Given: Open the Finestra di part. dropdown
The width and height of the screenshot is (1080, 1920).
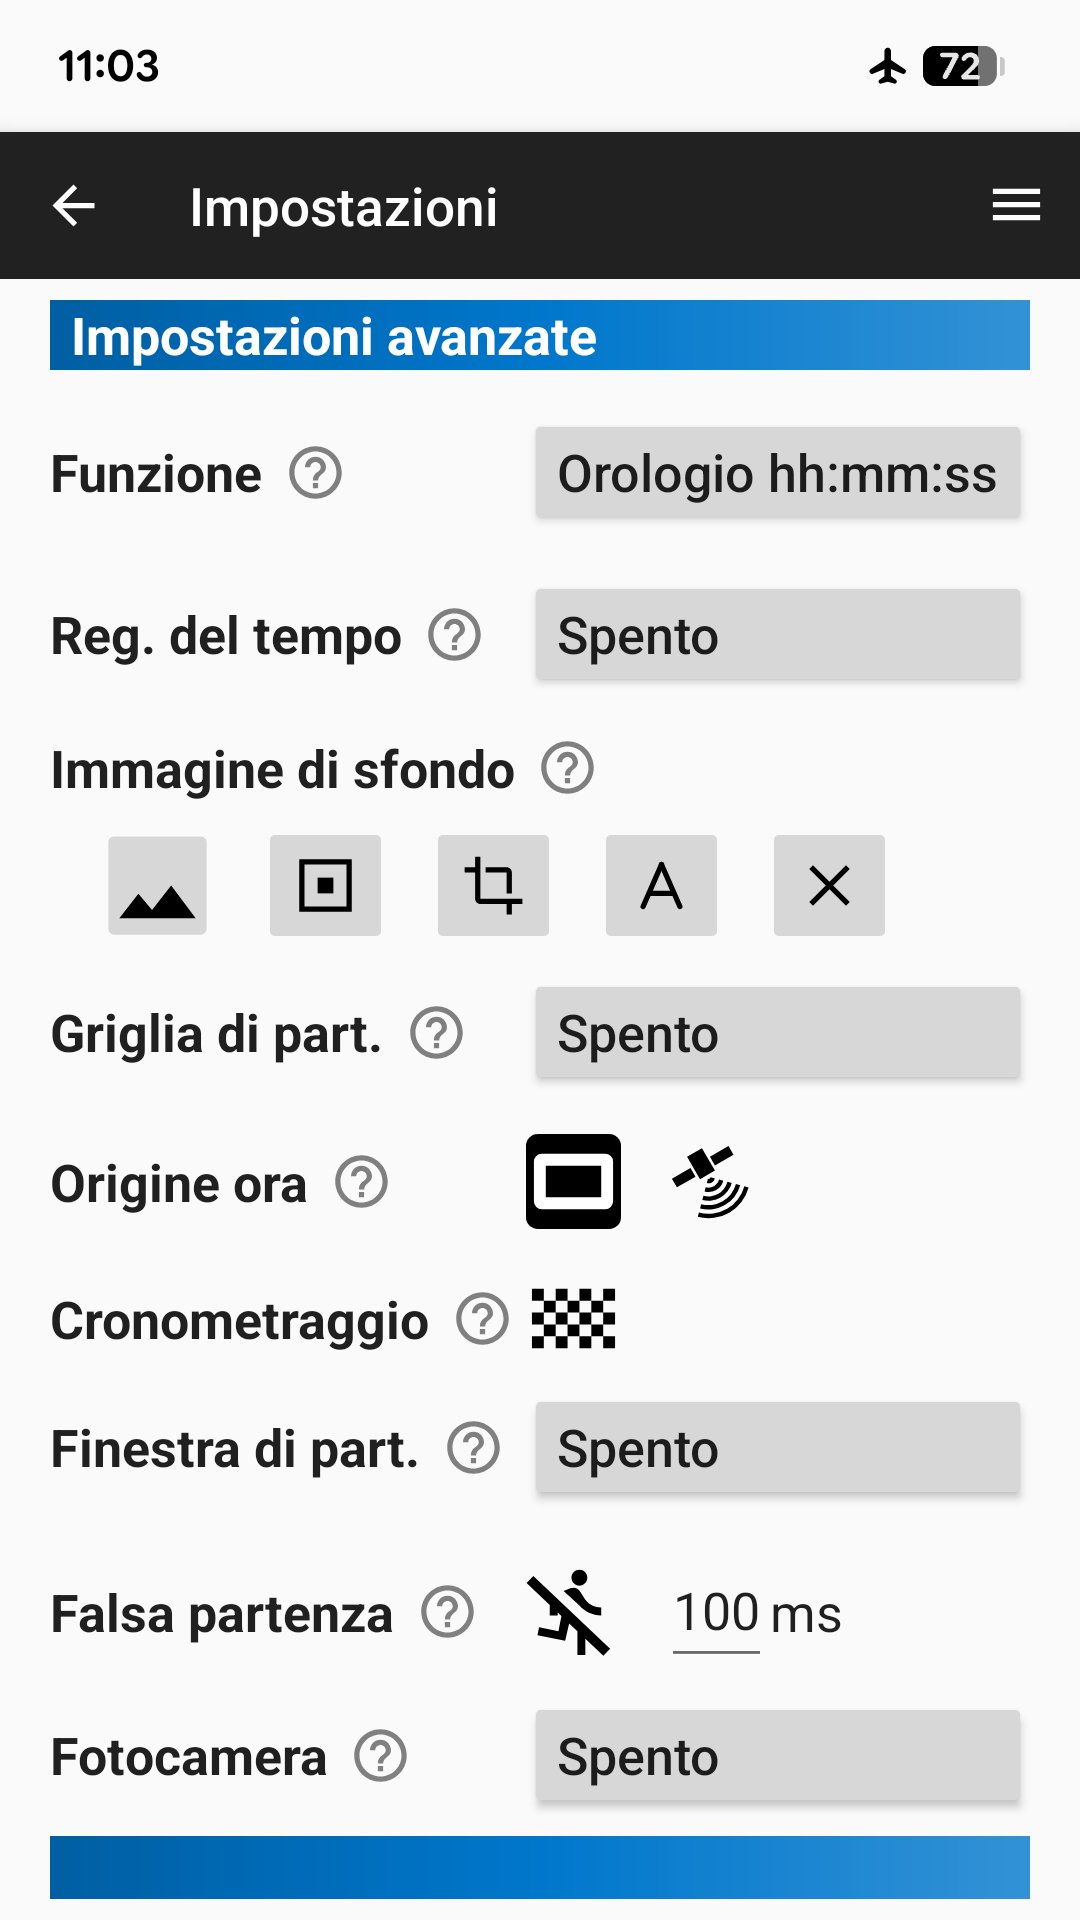Looking at the screenshot, I should (x=777, y=1448).
